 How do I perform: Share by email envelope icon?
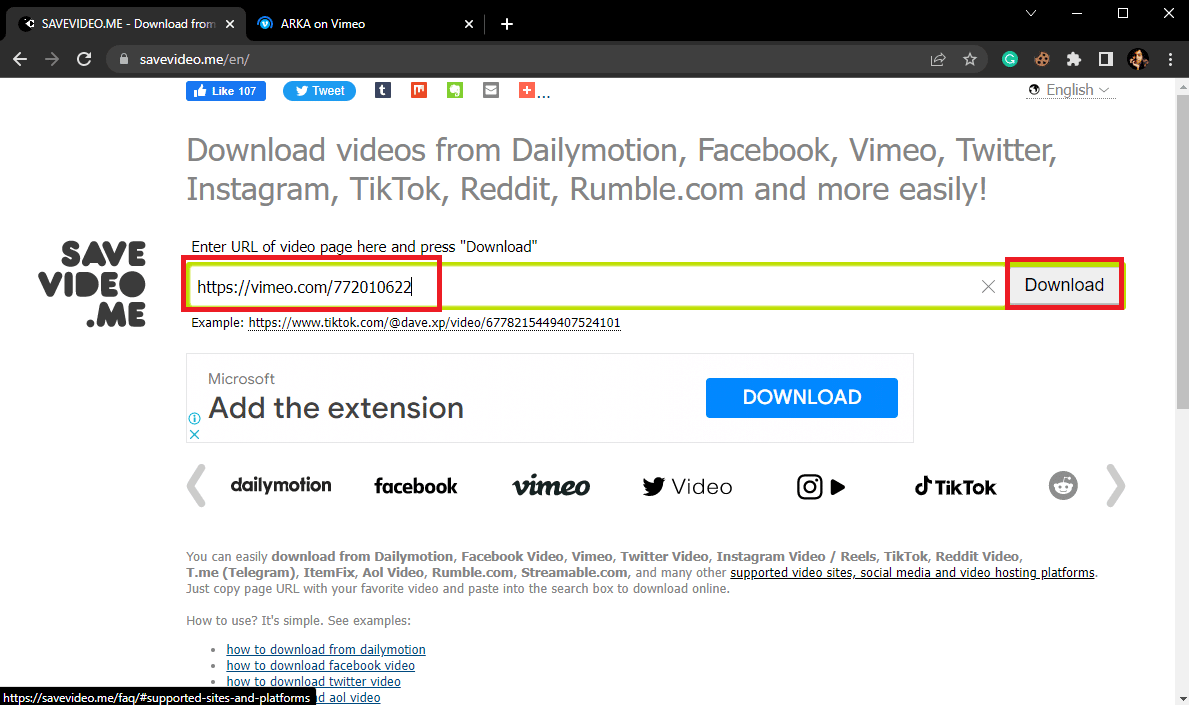pyautogui.click(x=491, y=90)
